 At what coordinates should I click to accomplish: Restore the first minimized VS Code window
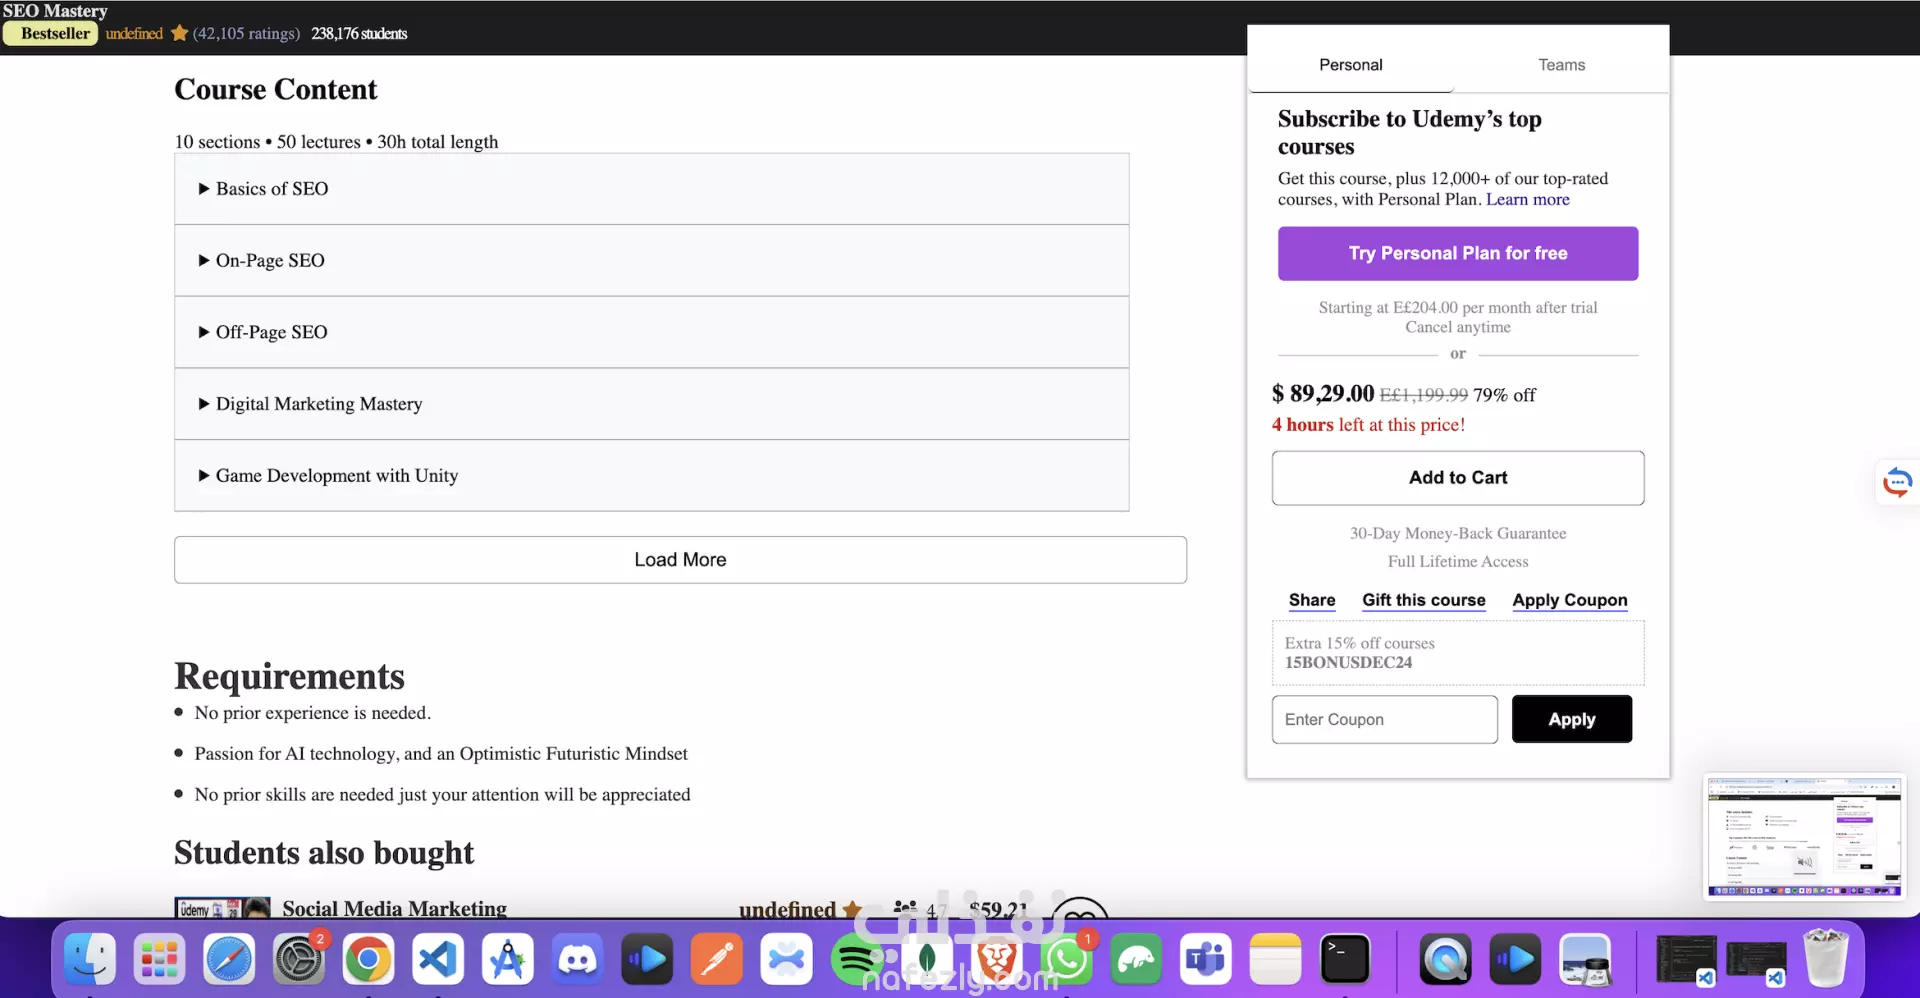[x=1686, y=959]
